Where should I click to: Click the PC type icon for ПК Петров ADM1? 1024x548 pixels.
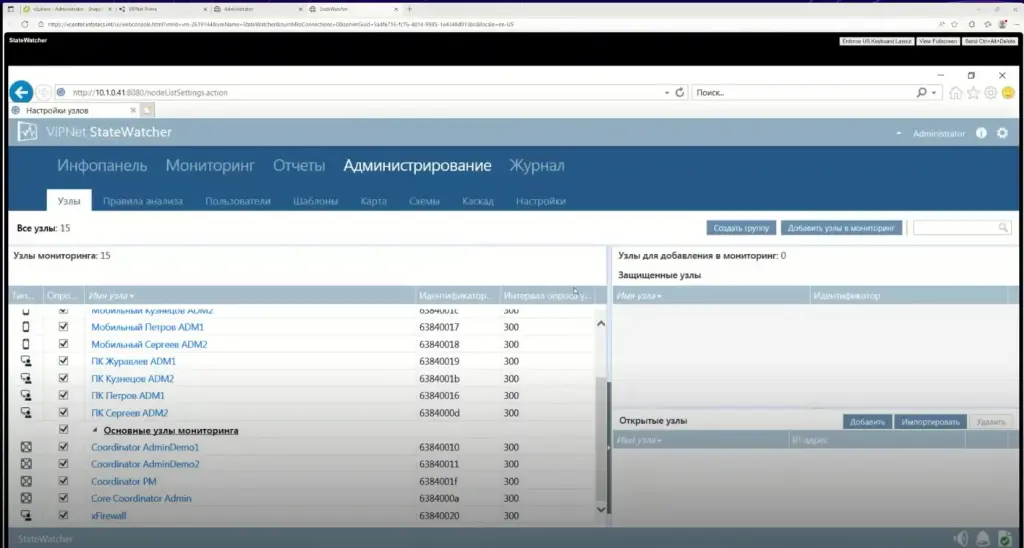[x=26, y=396]
